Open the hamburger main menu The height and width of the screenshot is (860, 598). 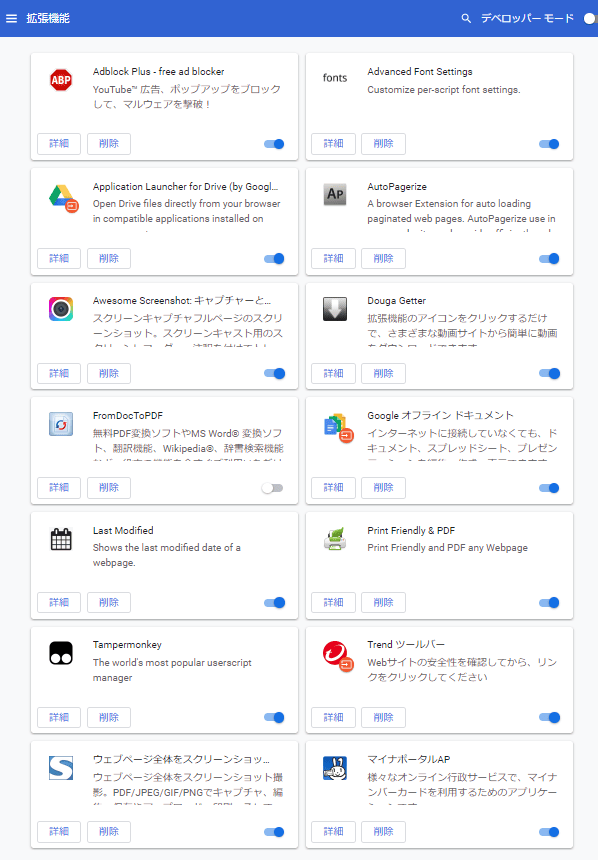pyautogui.click(x=12, y=19)
